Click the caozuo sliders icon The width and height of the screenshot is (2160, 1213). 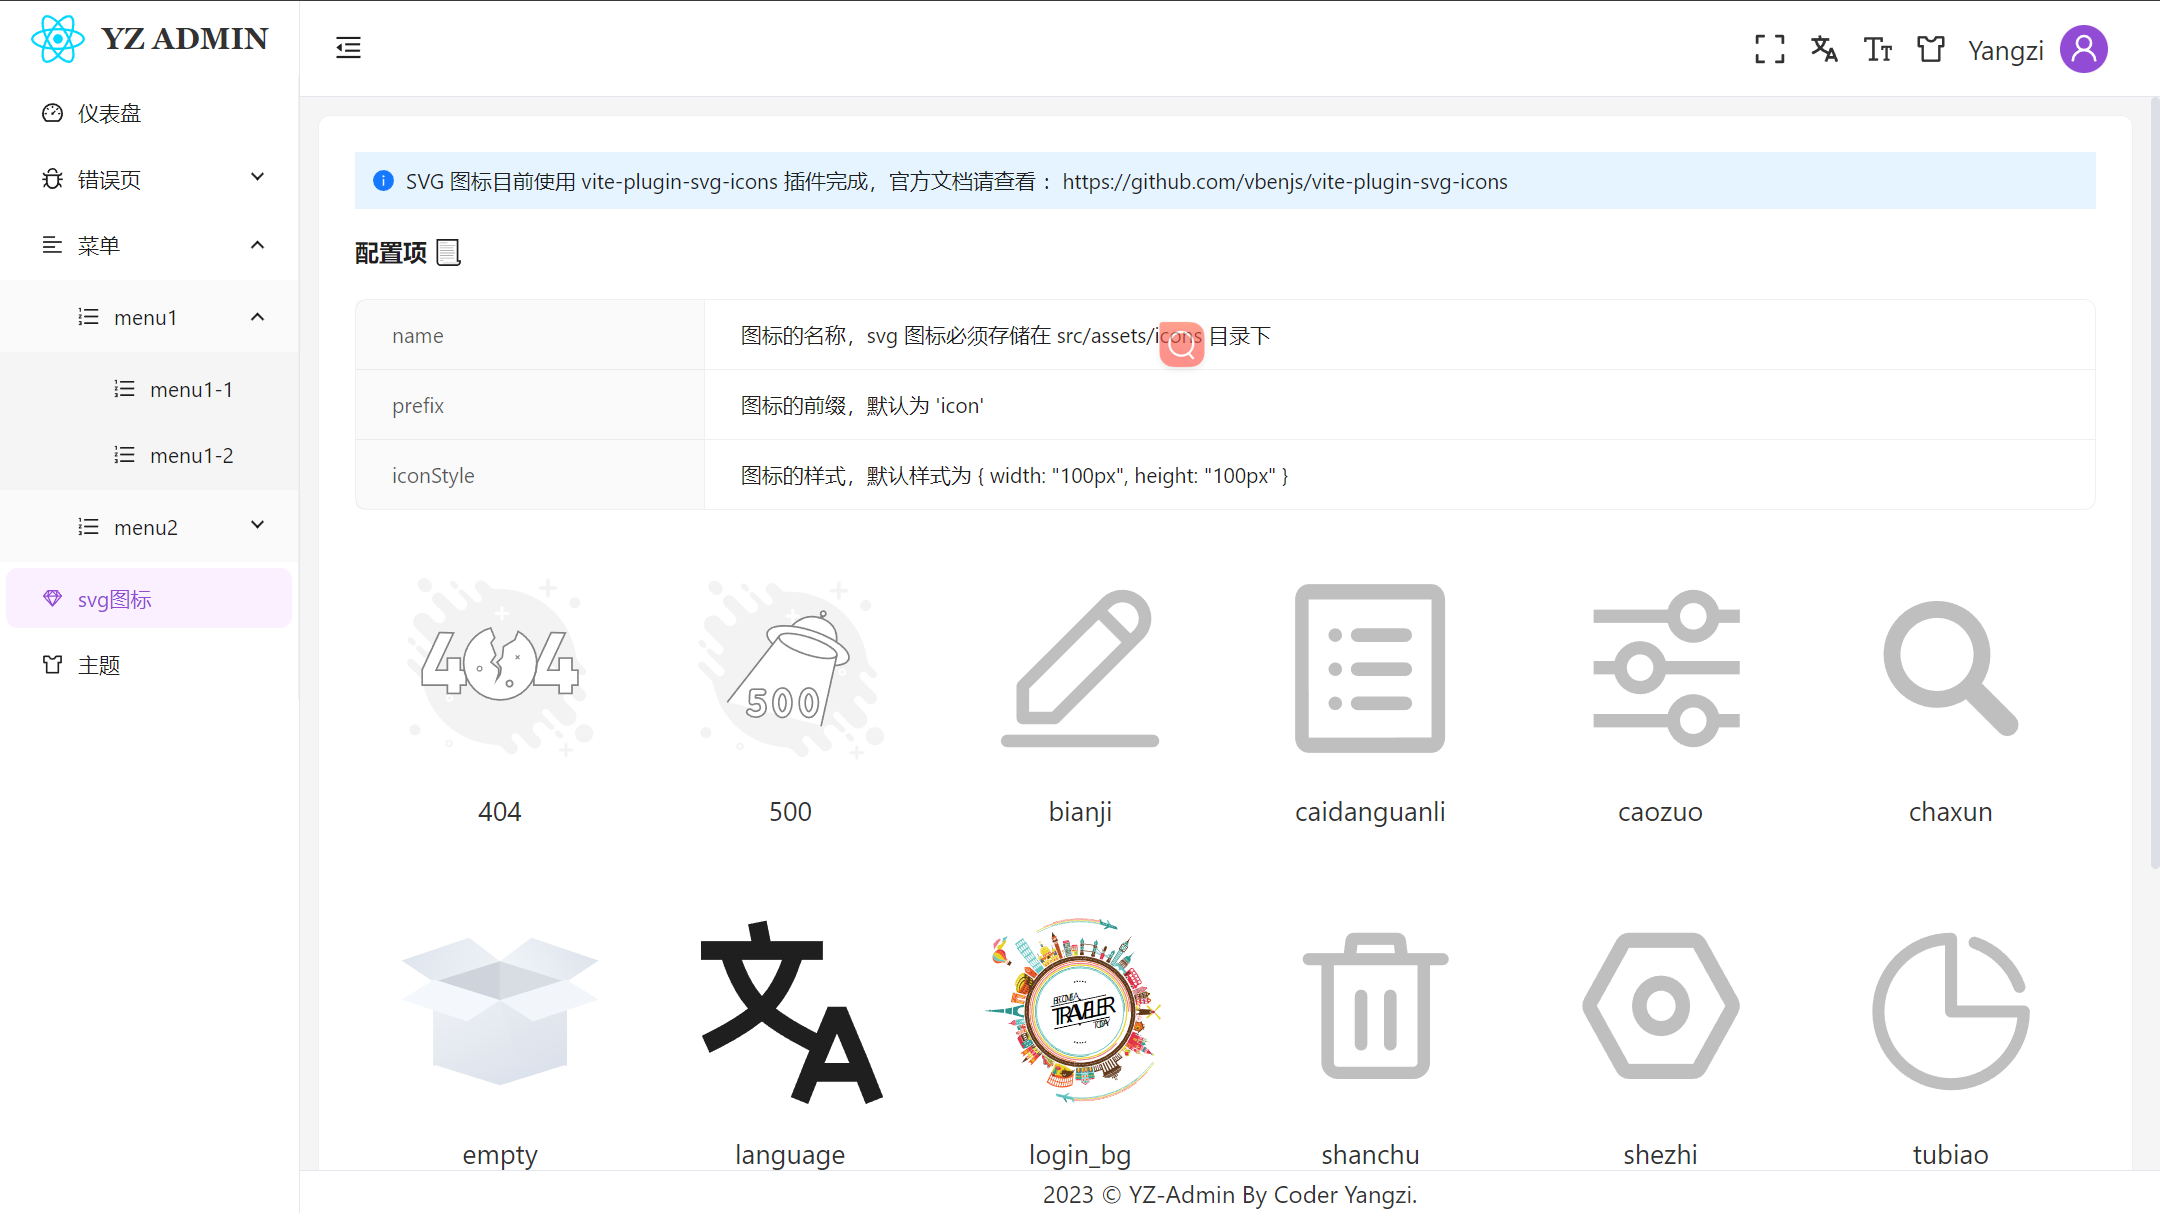[x=1666, y=668]
